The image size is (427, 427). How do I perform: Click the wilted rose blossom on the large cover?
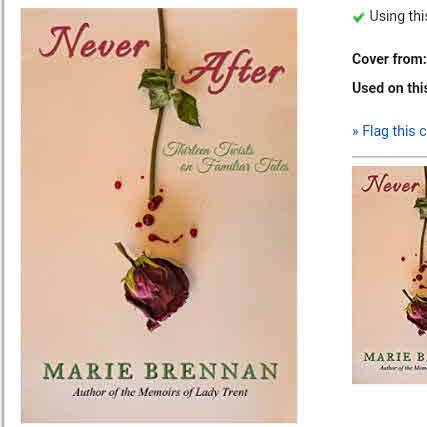click(154, 287)
